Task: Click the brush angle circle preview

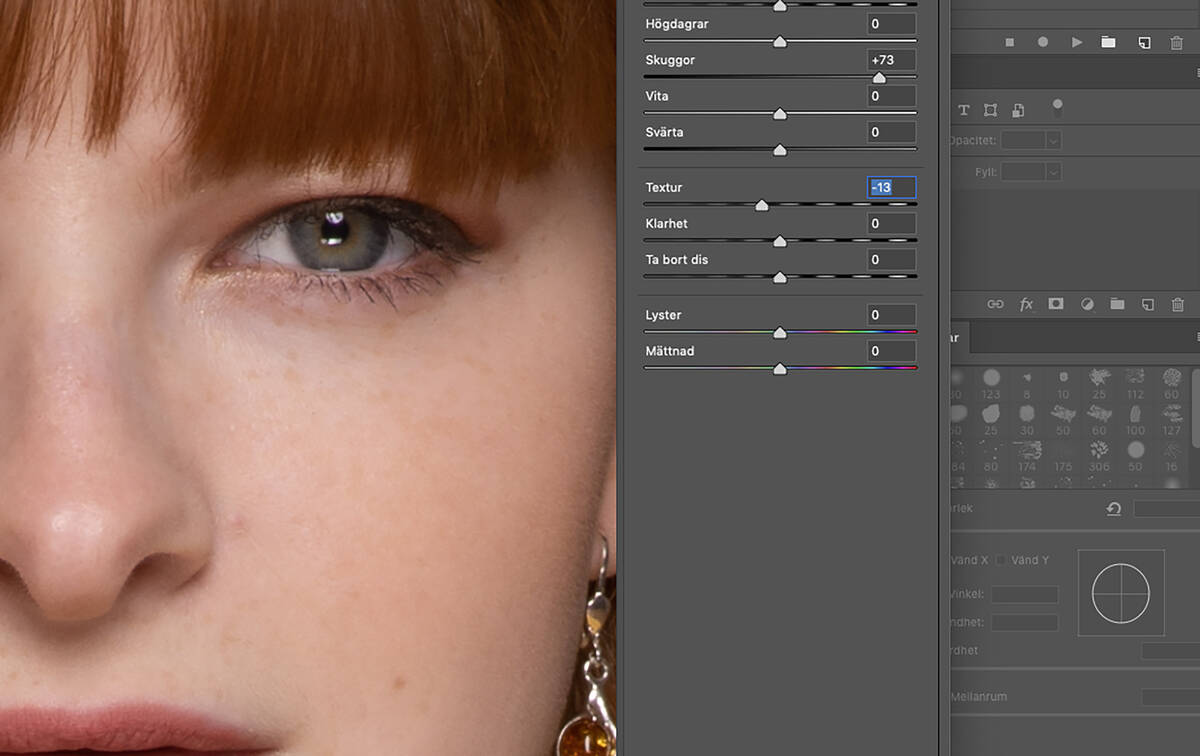Action: coord(1121,593)
